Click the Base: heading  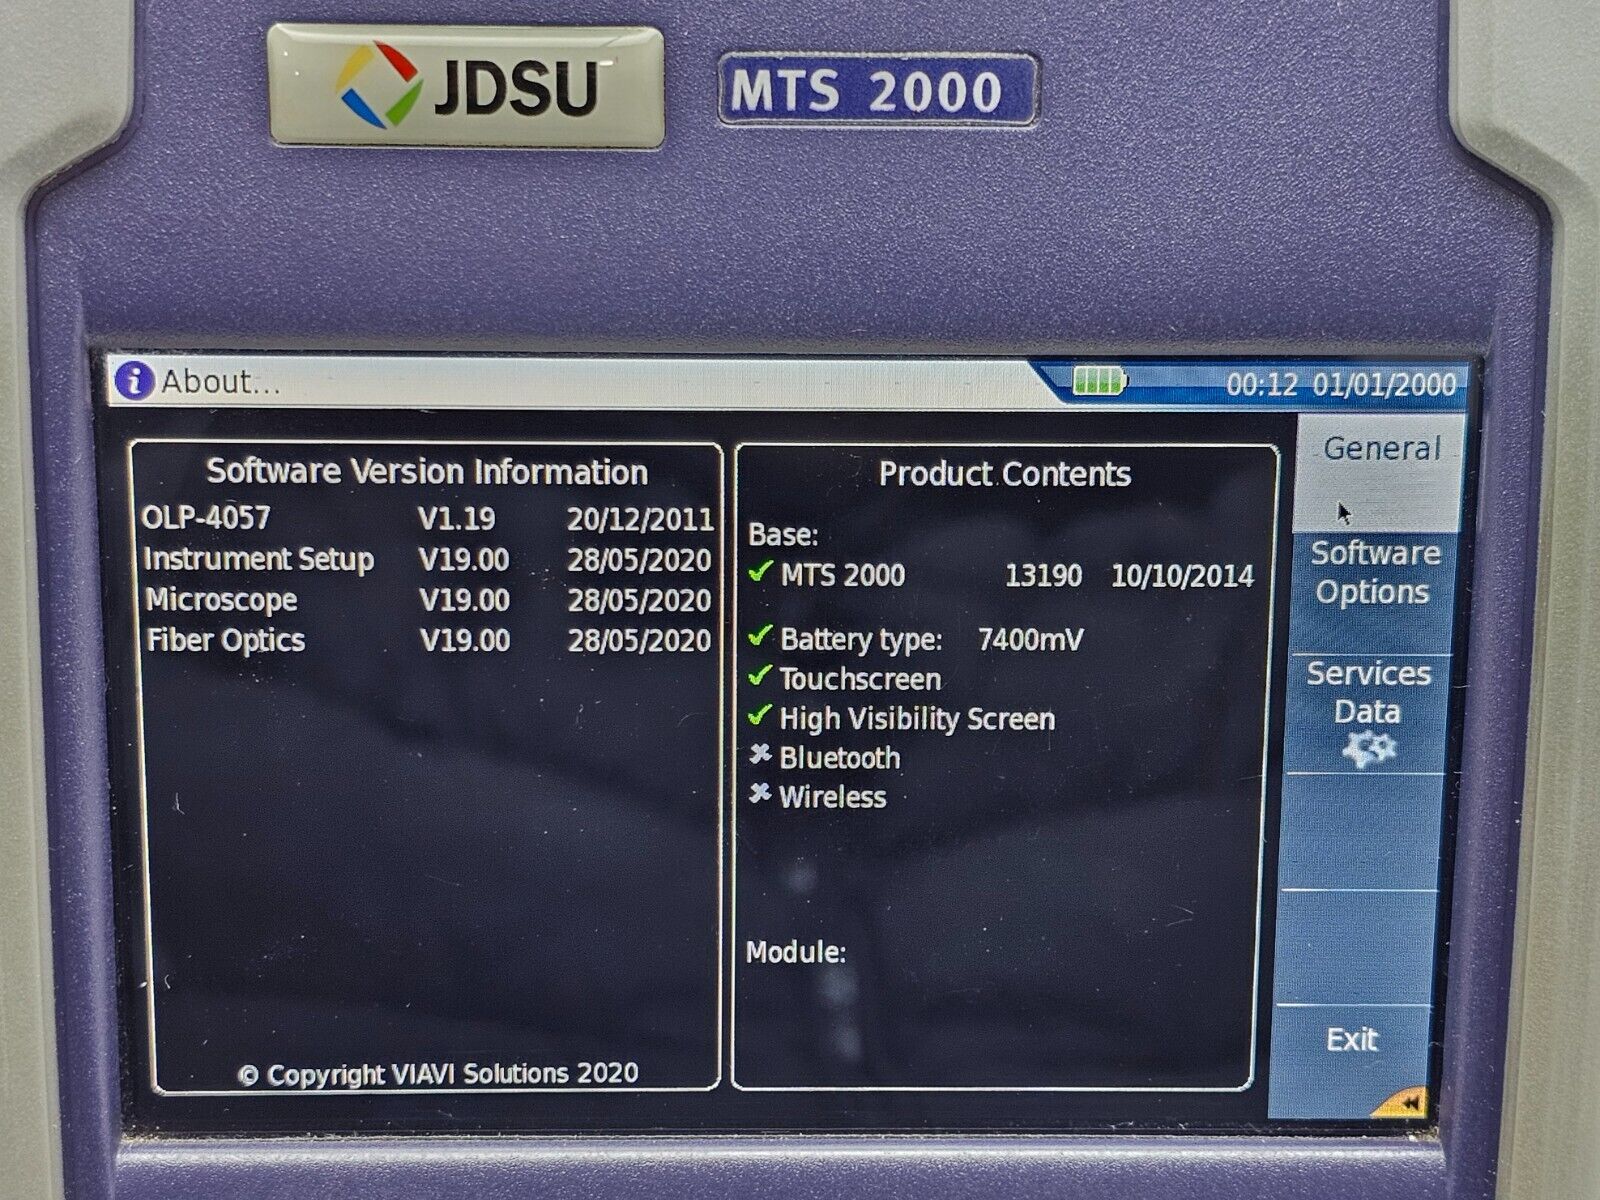point(783,535)
